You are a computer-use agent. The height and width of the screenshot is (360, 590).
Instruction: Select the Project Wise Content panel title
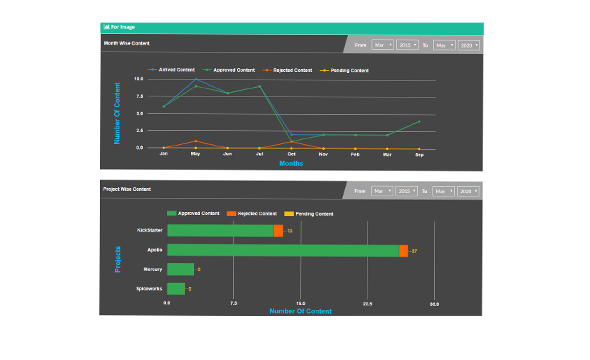pyautogui.click(x=127, y=189)
